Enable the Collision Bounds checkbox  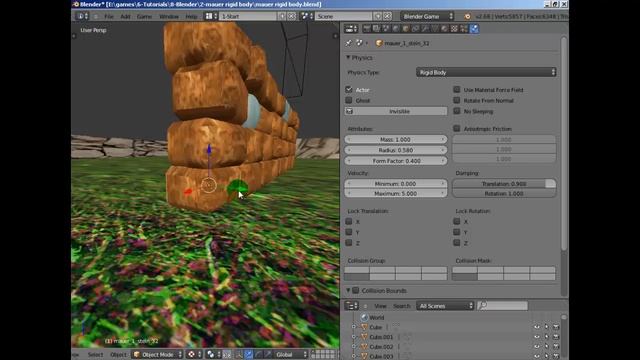tap(356, 290)
